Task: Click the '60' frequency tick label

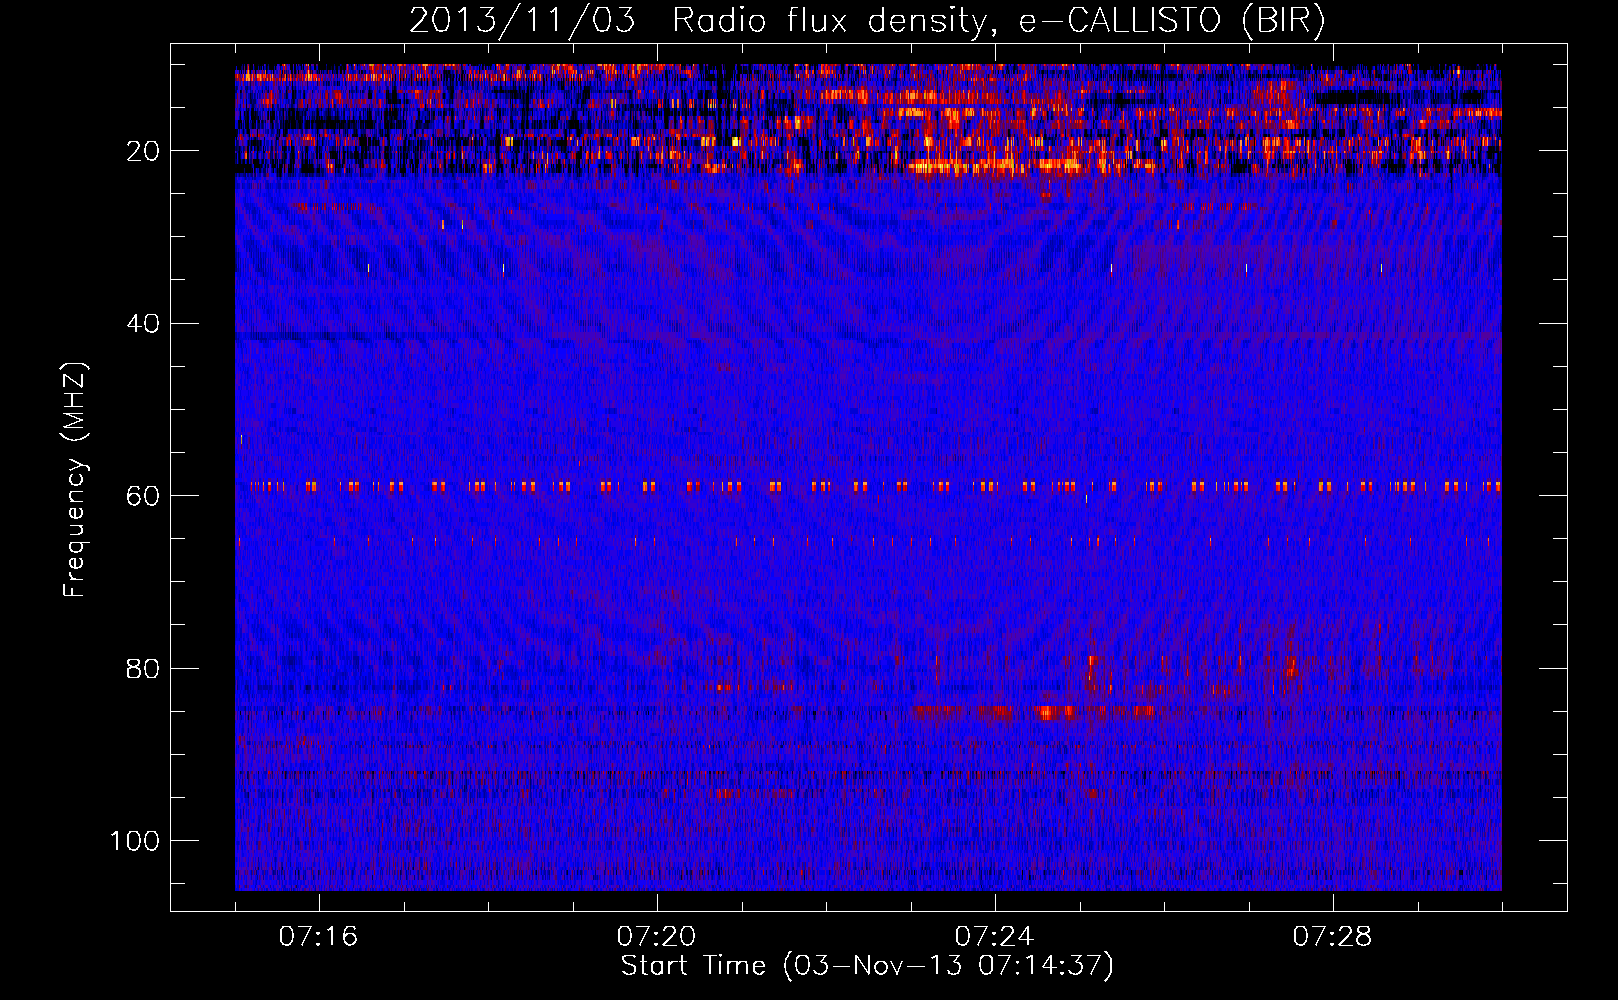Action: tap(143, 496)
